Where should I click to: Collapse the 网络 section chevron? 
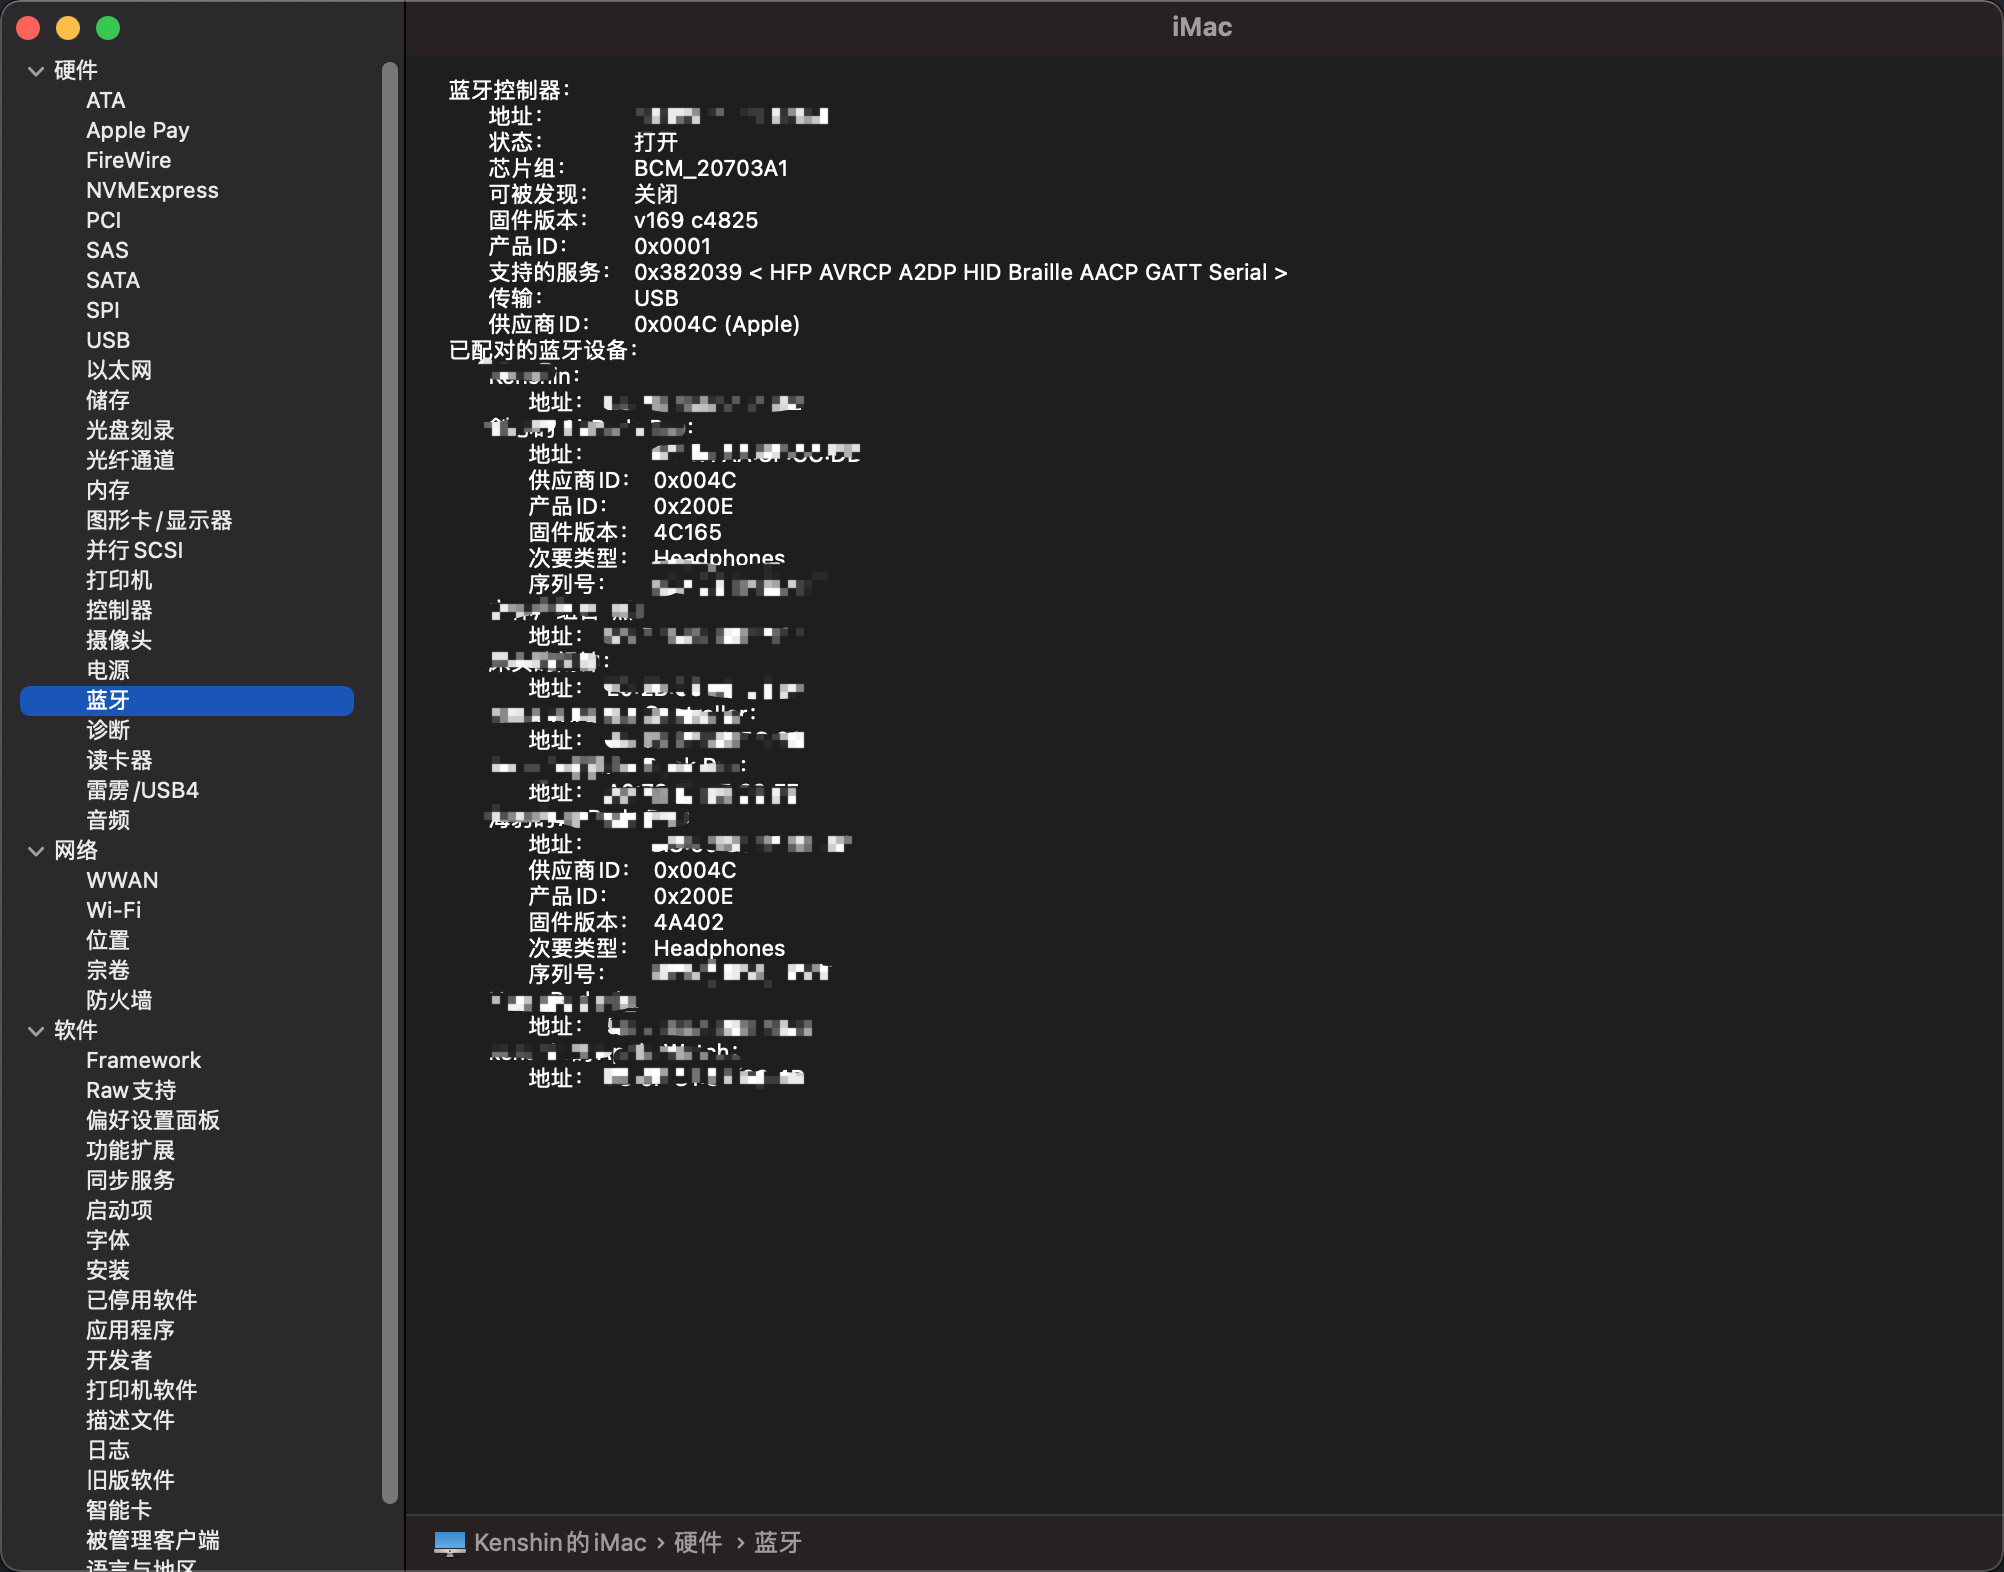[x=36, y=851]
